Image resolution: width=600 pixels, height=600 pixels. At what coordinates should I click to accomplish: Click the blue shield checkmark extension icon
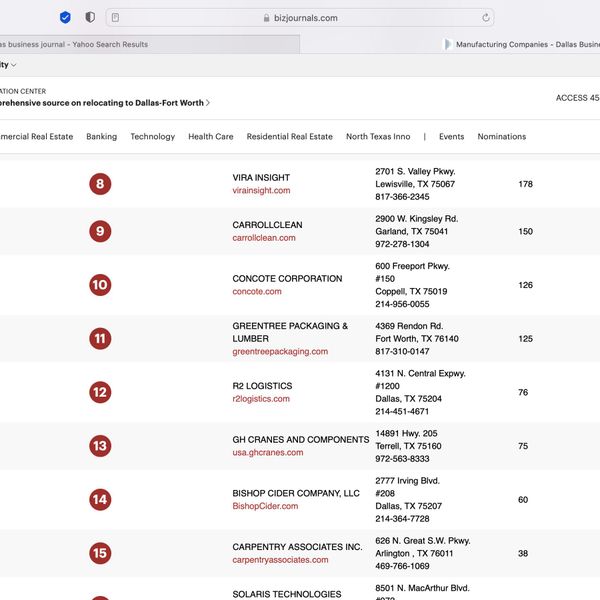(x=65, y=17)
